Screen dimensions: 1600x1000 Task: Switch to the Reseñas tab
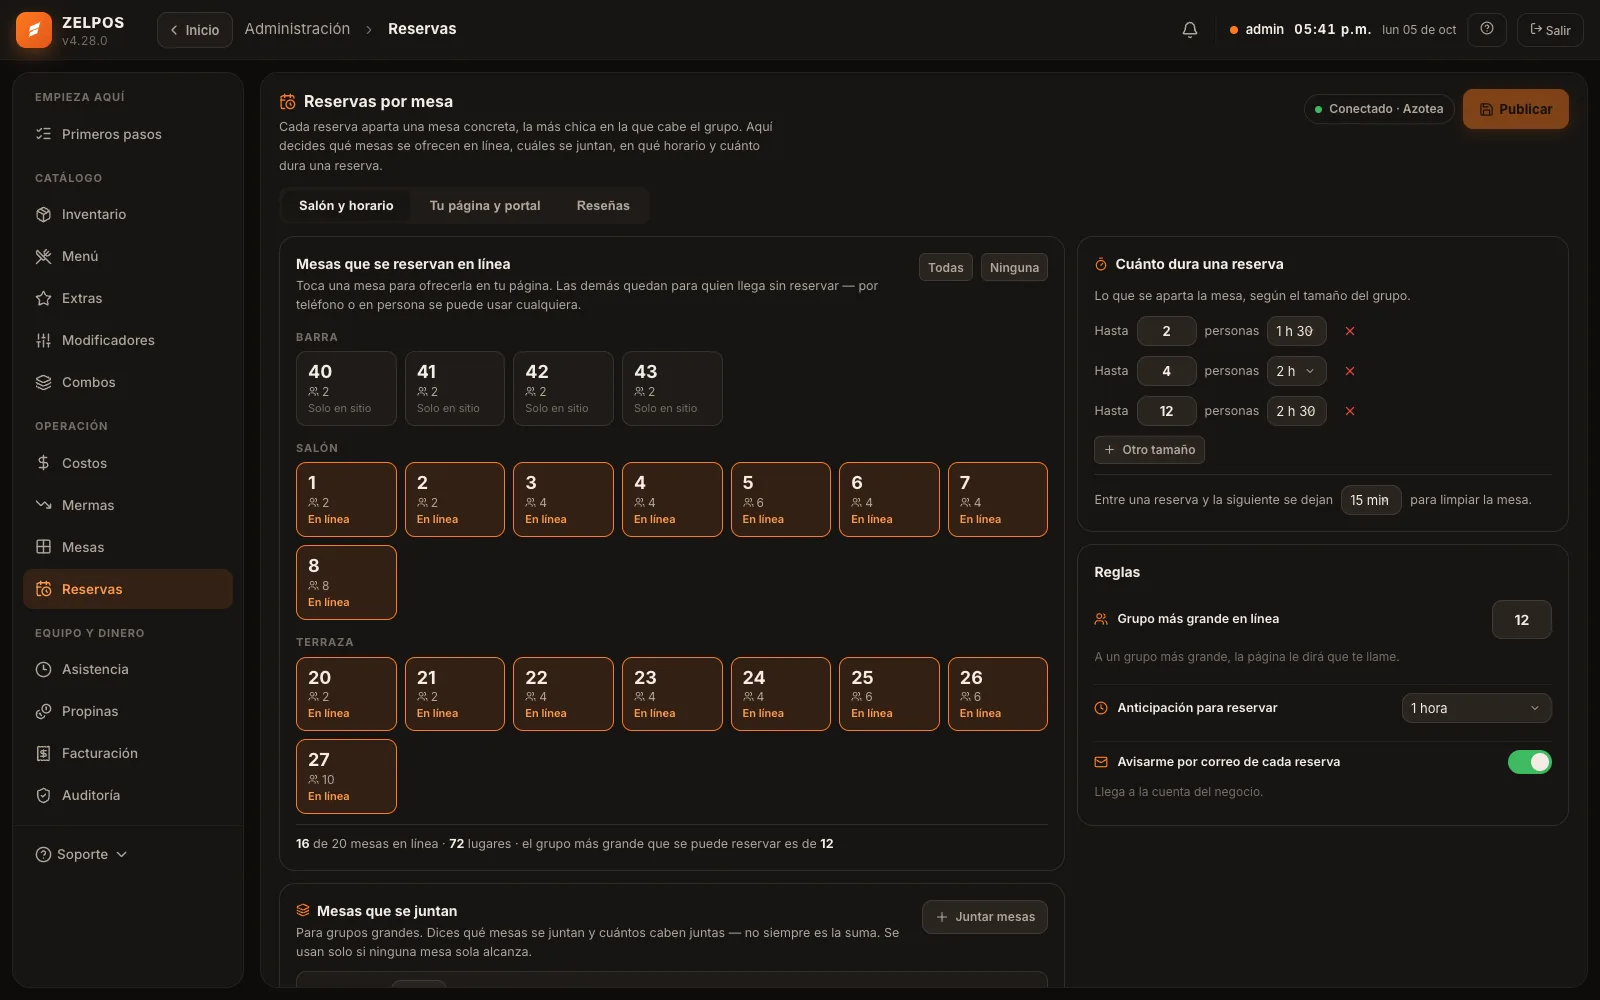coord(603,206)
